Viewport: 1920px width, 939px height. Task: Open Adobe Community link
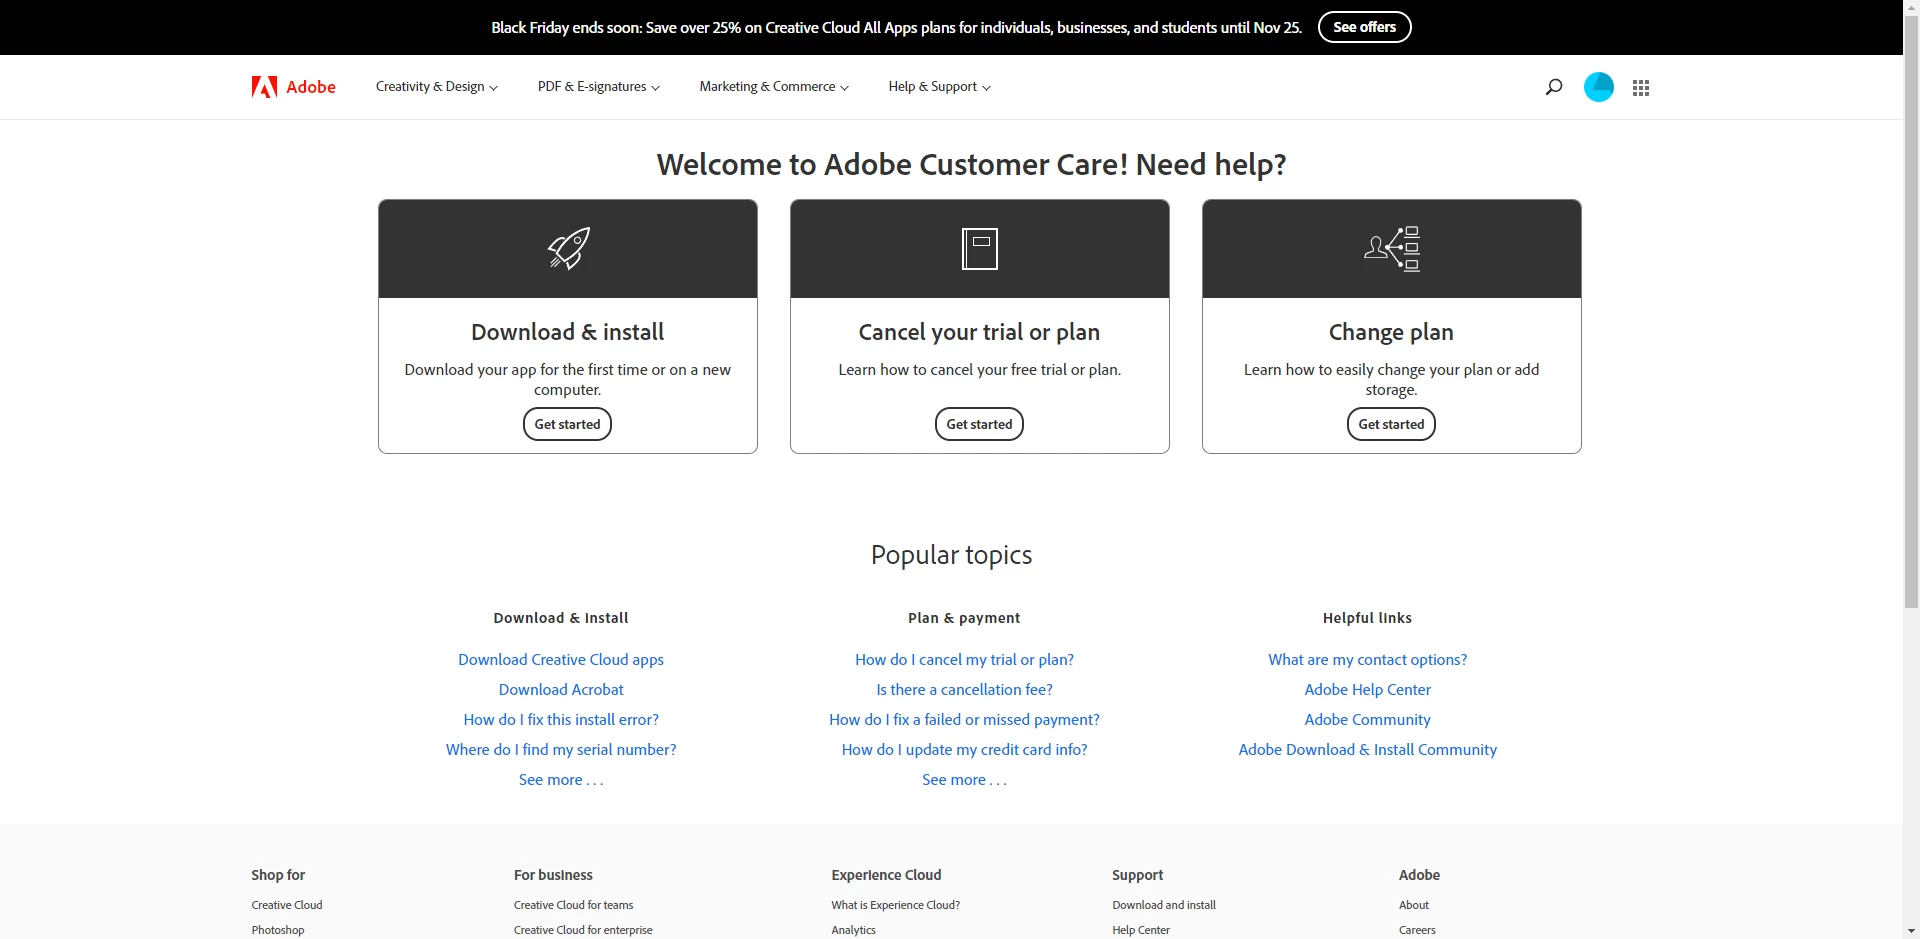coord(1367,720)
